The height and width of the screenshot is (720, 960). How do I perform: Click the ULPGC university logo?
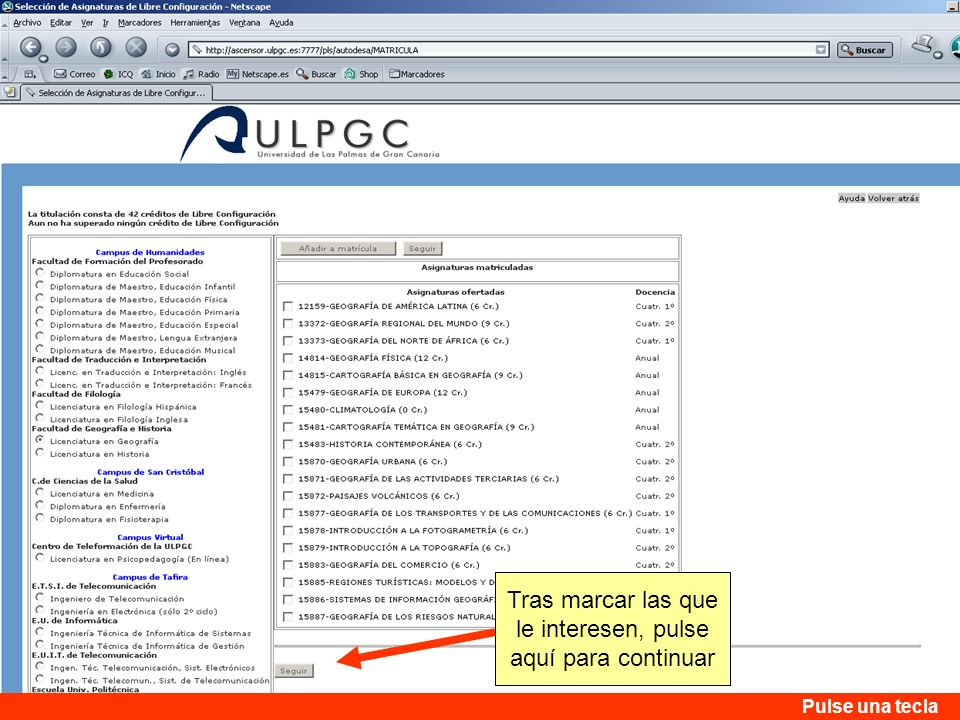(x=310, y=133)
